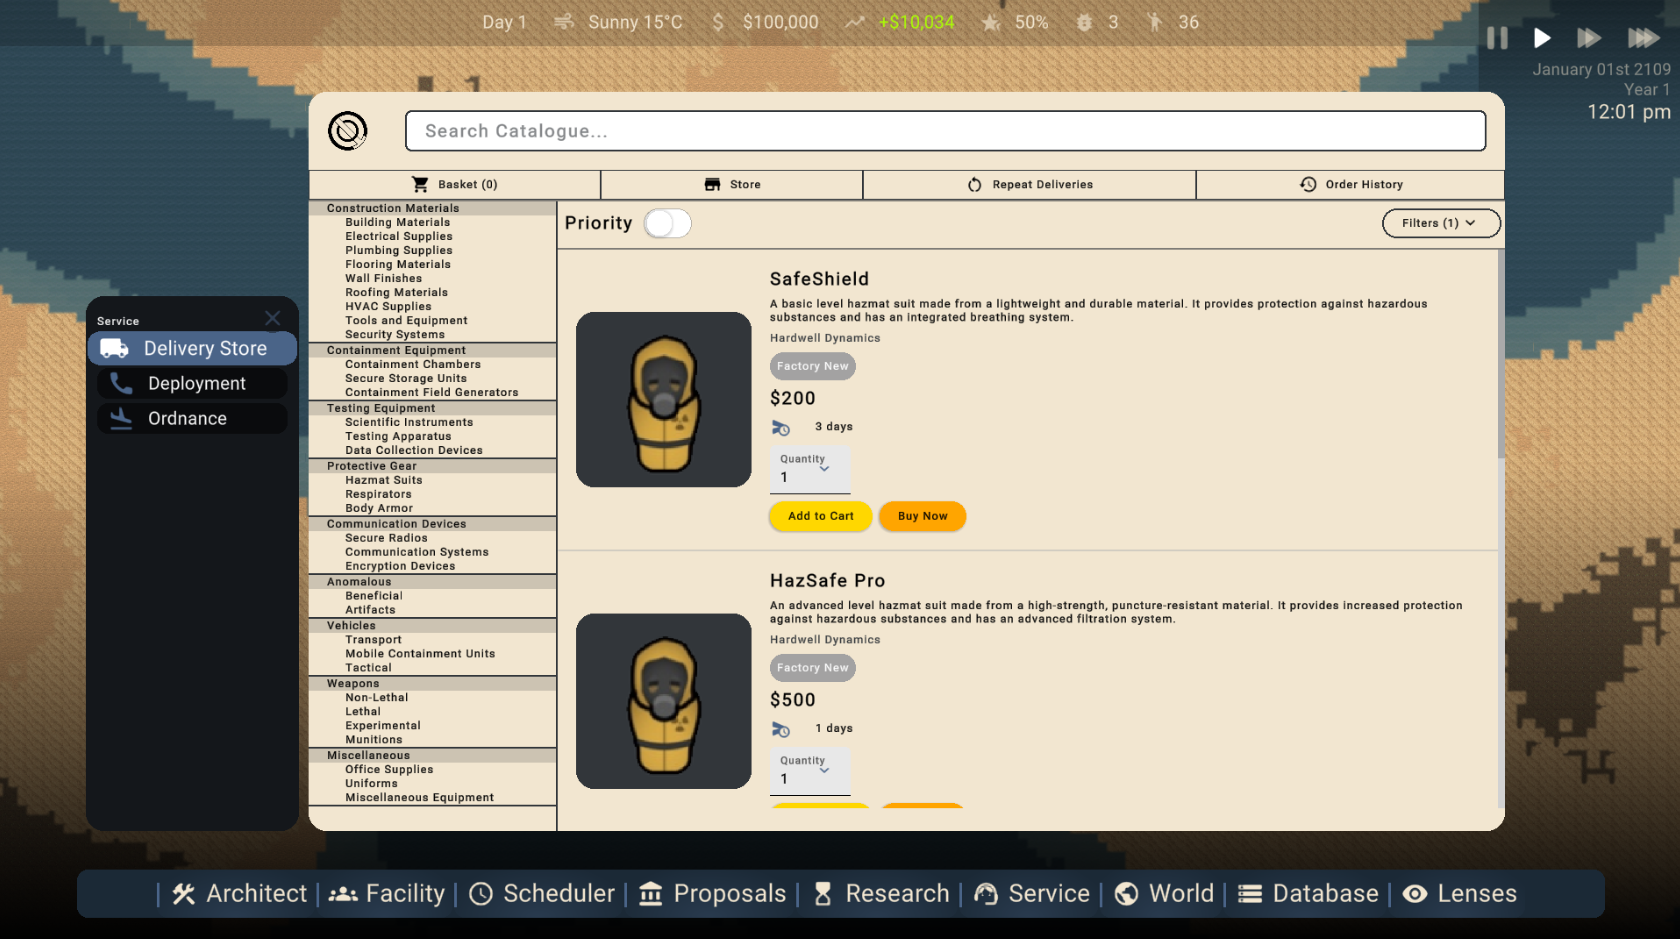Click the Repeat Deliveries refresh icon
The height and width of the screenshot is (939, 1680).
975,184
